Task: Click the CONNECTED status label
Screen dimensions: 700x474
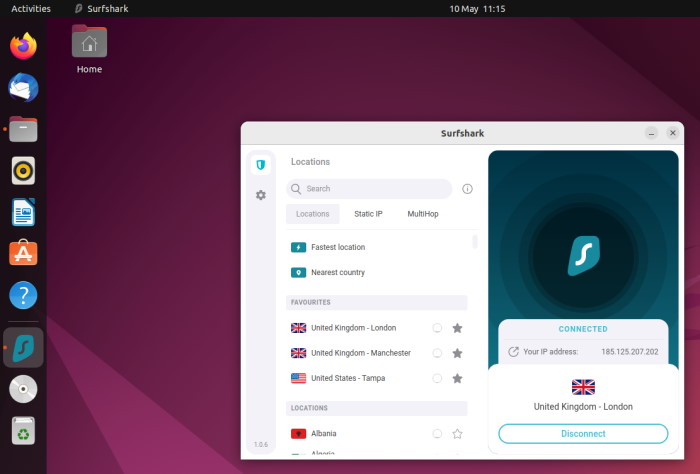Action: 583,329
